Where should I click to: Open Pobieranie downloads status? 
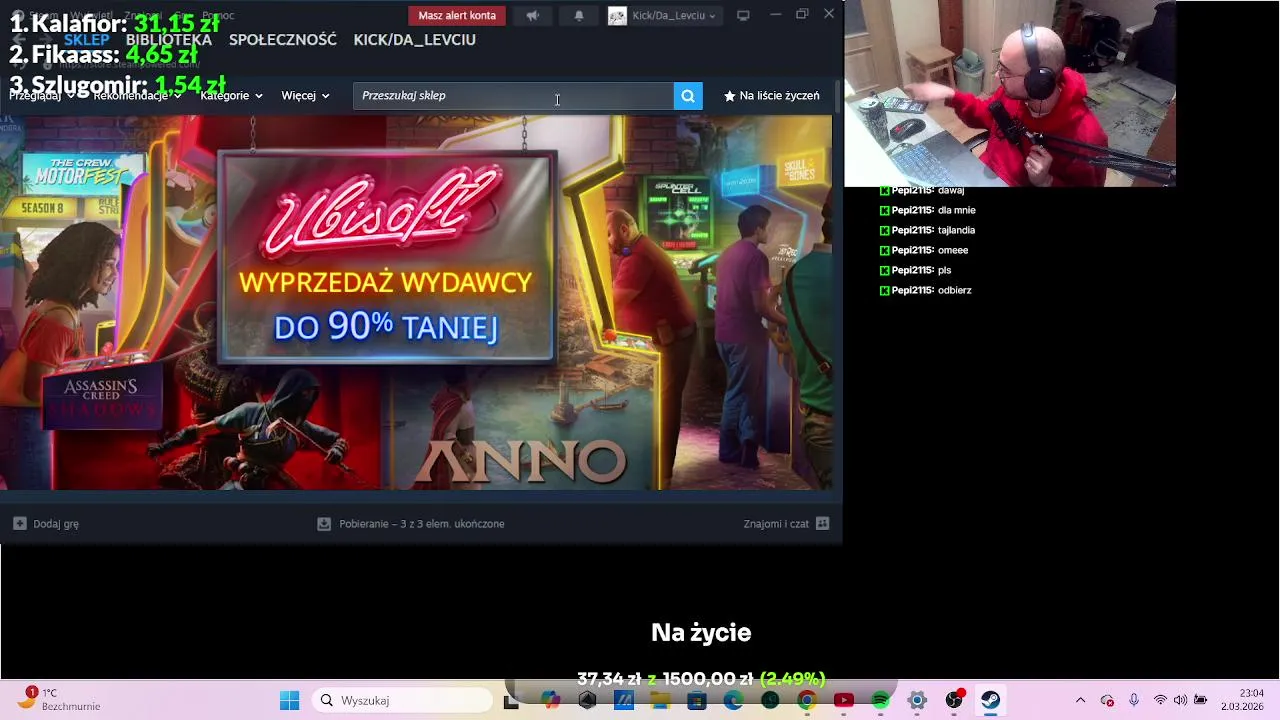pyautogui.click(x=411, y=523)
